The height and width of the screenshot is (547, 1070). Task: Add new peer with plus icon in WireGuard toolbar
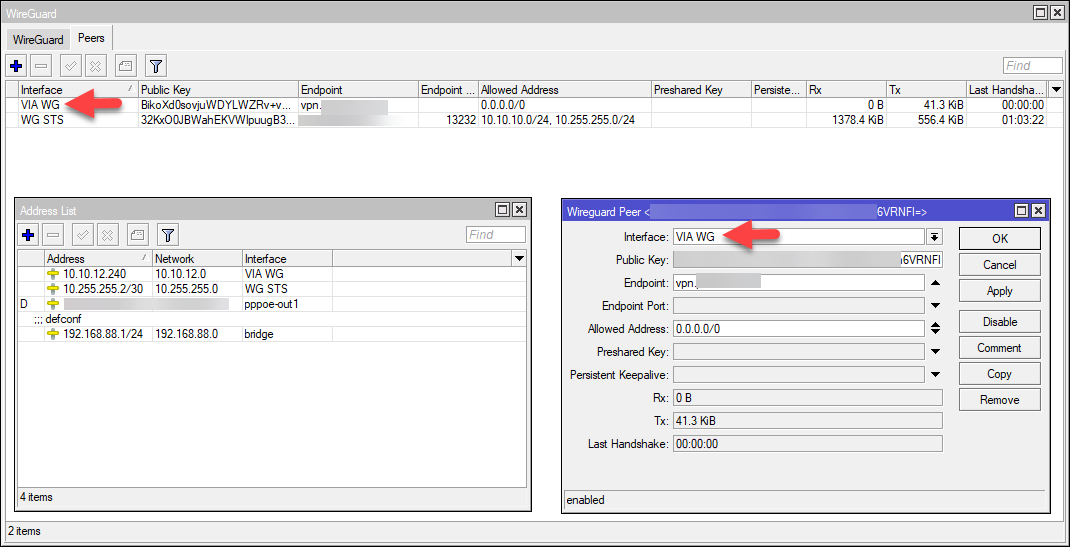[17, 66]
